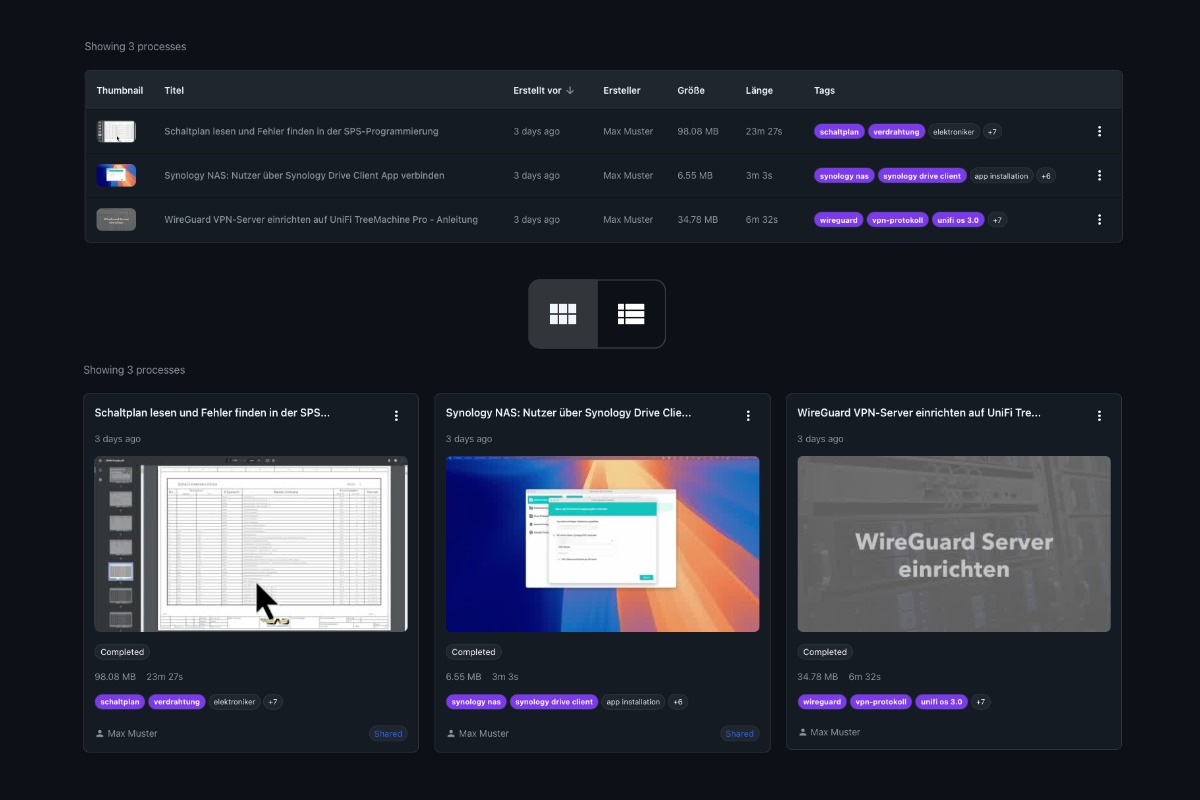Image resolution: width=1200 pixels, height=800 pixels.
Task: Open options menu for WireGuard table row
Action: tap(1099, 219)
